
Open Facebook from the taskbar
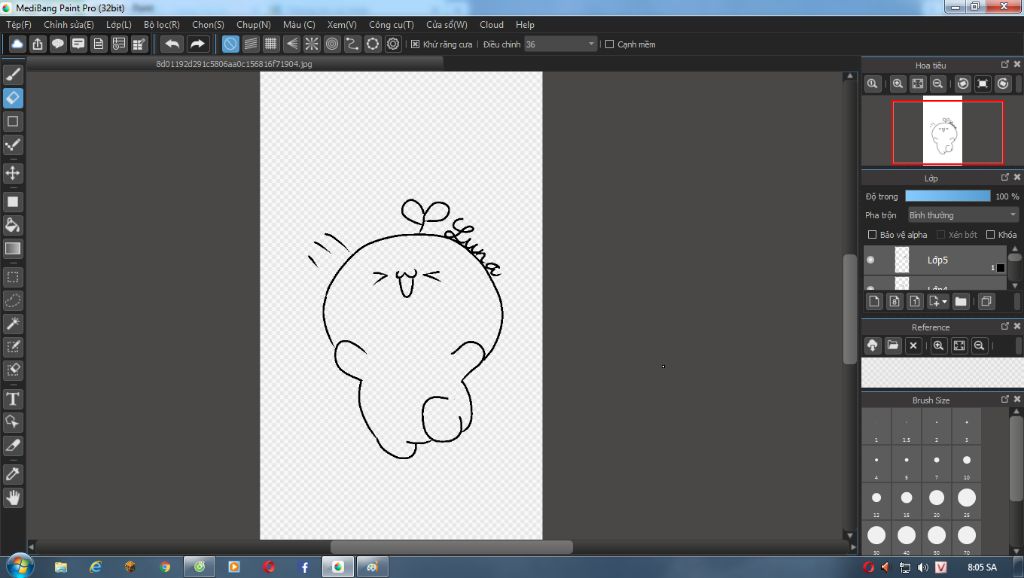click(x=304, y=567)
